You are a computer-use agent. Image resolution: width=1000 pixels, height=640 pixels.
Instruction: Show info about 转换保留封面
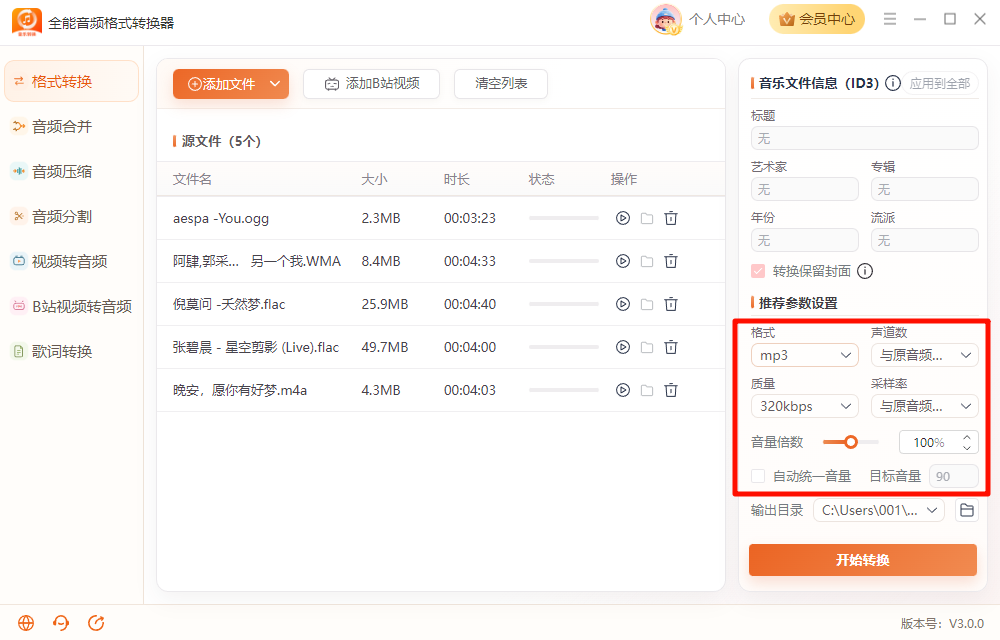tap(865, 271)
